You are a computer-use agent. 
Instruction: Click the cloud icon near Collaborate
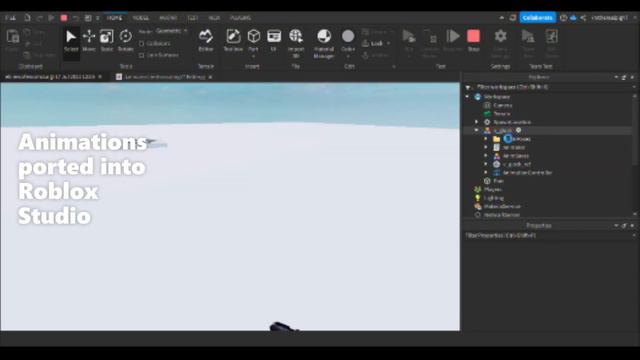pos(573,18)
